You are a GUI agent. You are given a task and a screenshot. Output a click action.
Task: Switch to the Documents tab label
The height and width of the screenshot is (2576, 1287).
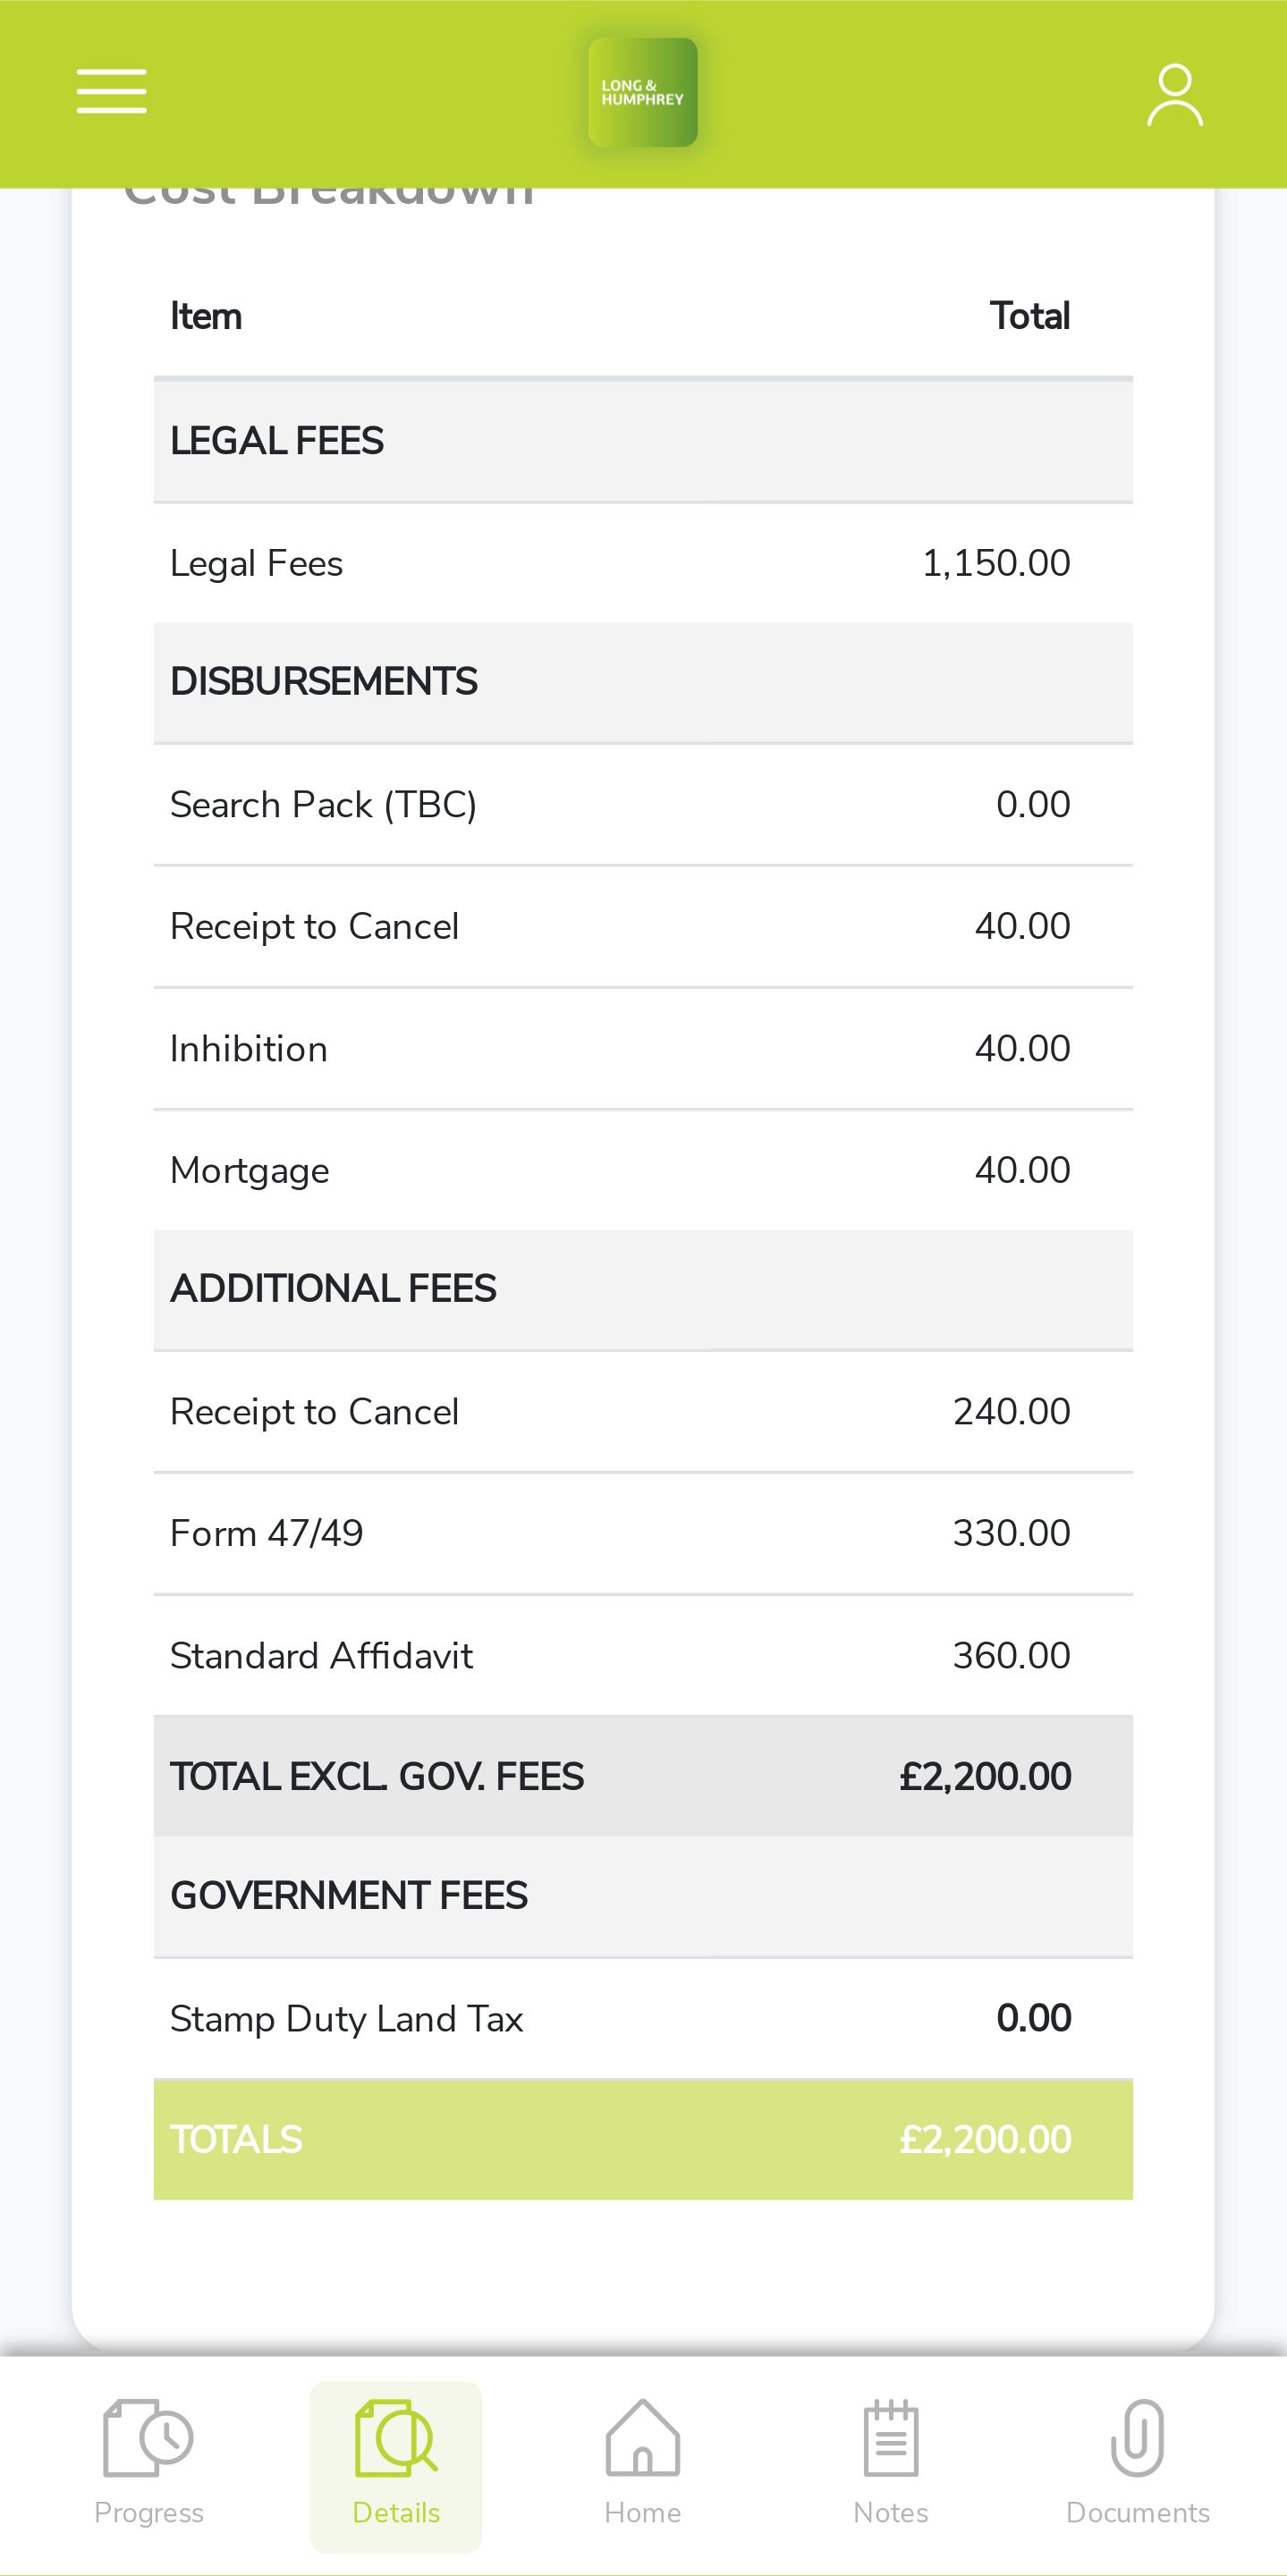coord(1137,2513)
